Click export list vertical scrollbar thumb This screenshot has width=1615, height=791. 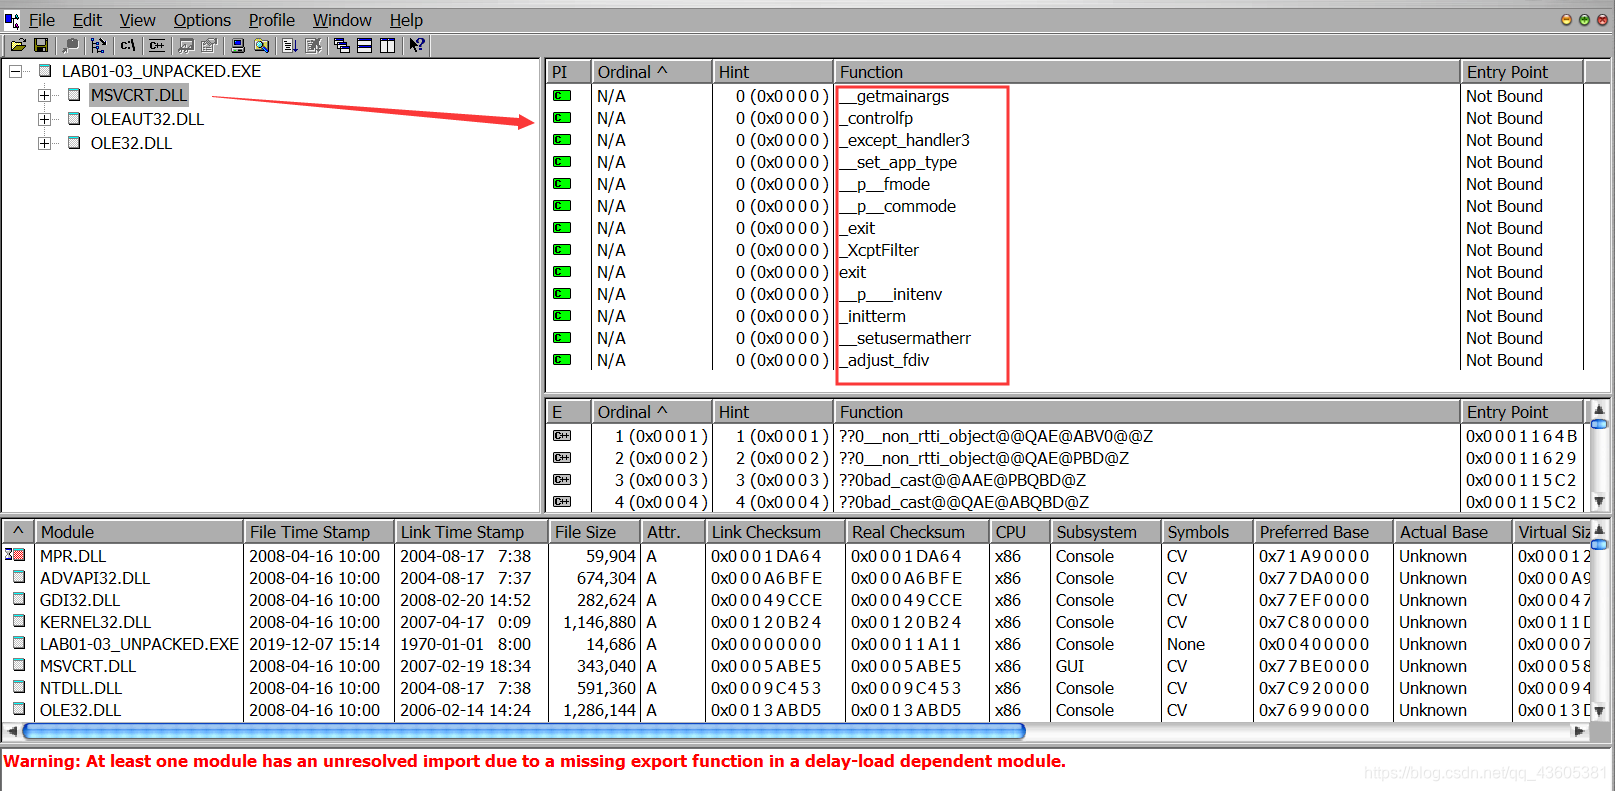1599,424
